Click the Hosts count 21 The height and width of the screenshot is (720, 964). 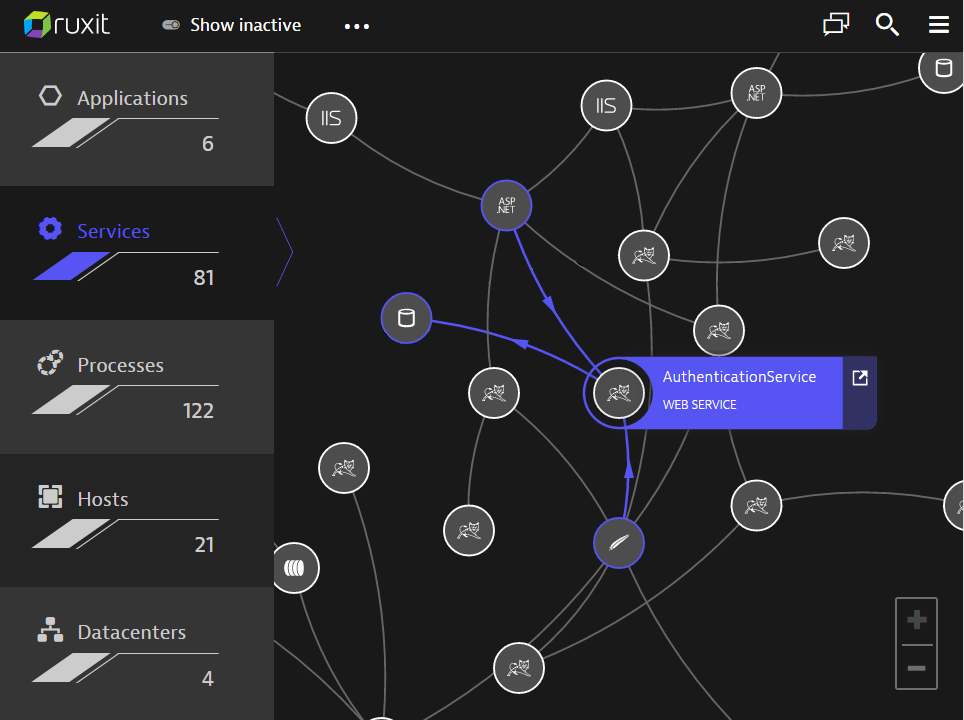coord(204,545)
